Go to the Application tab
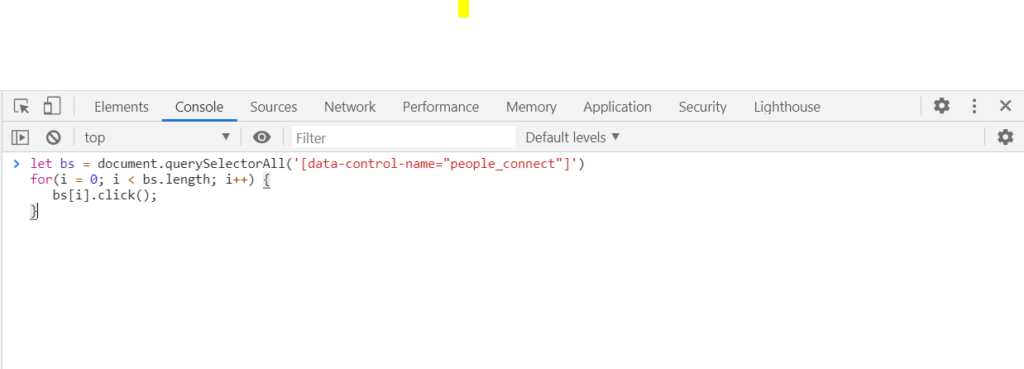This screenshot has width=1024, height=369. 617,107
